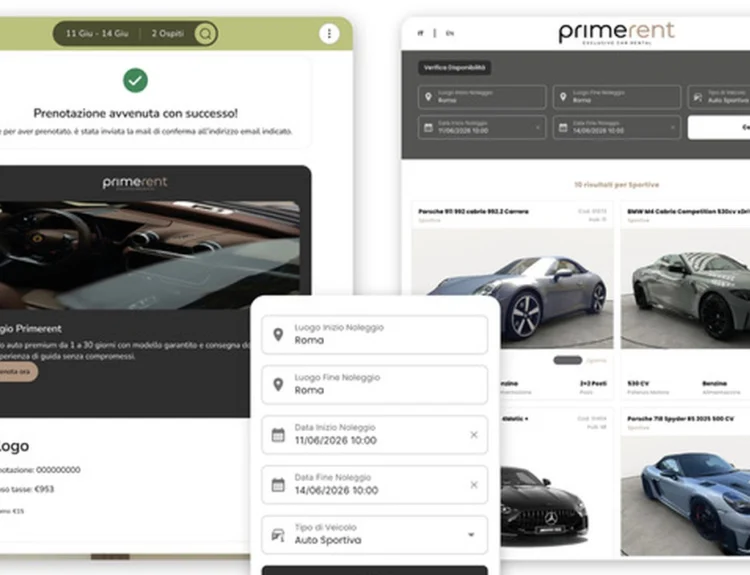The height and width of the screenshot is (575, 750).
Task: Open header Data Inizio Noleggio date dropdown
Action: click(x=482, y=127)
